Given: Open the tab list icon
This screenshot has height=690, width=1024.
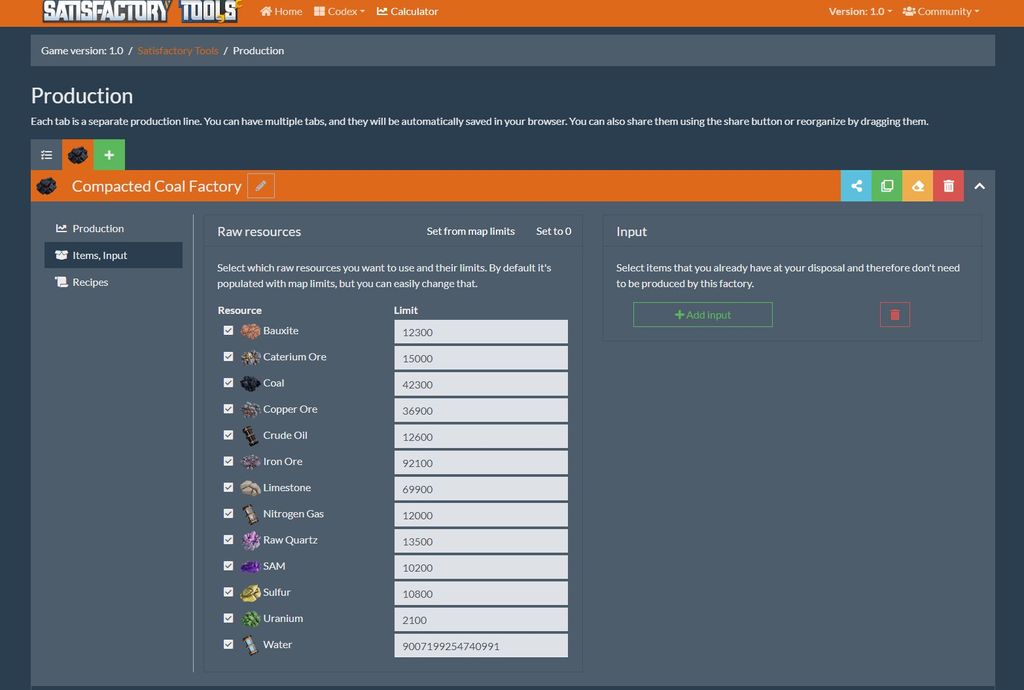Looking at the screenshot, I should (x=46, y=155).
